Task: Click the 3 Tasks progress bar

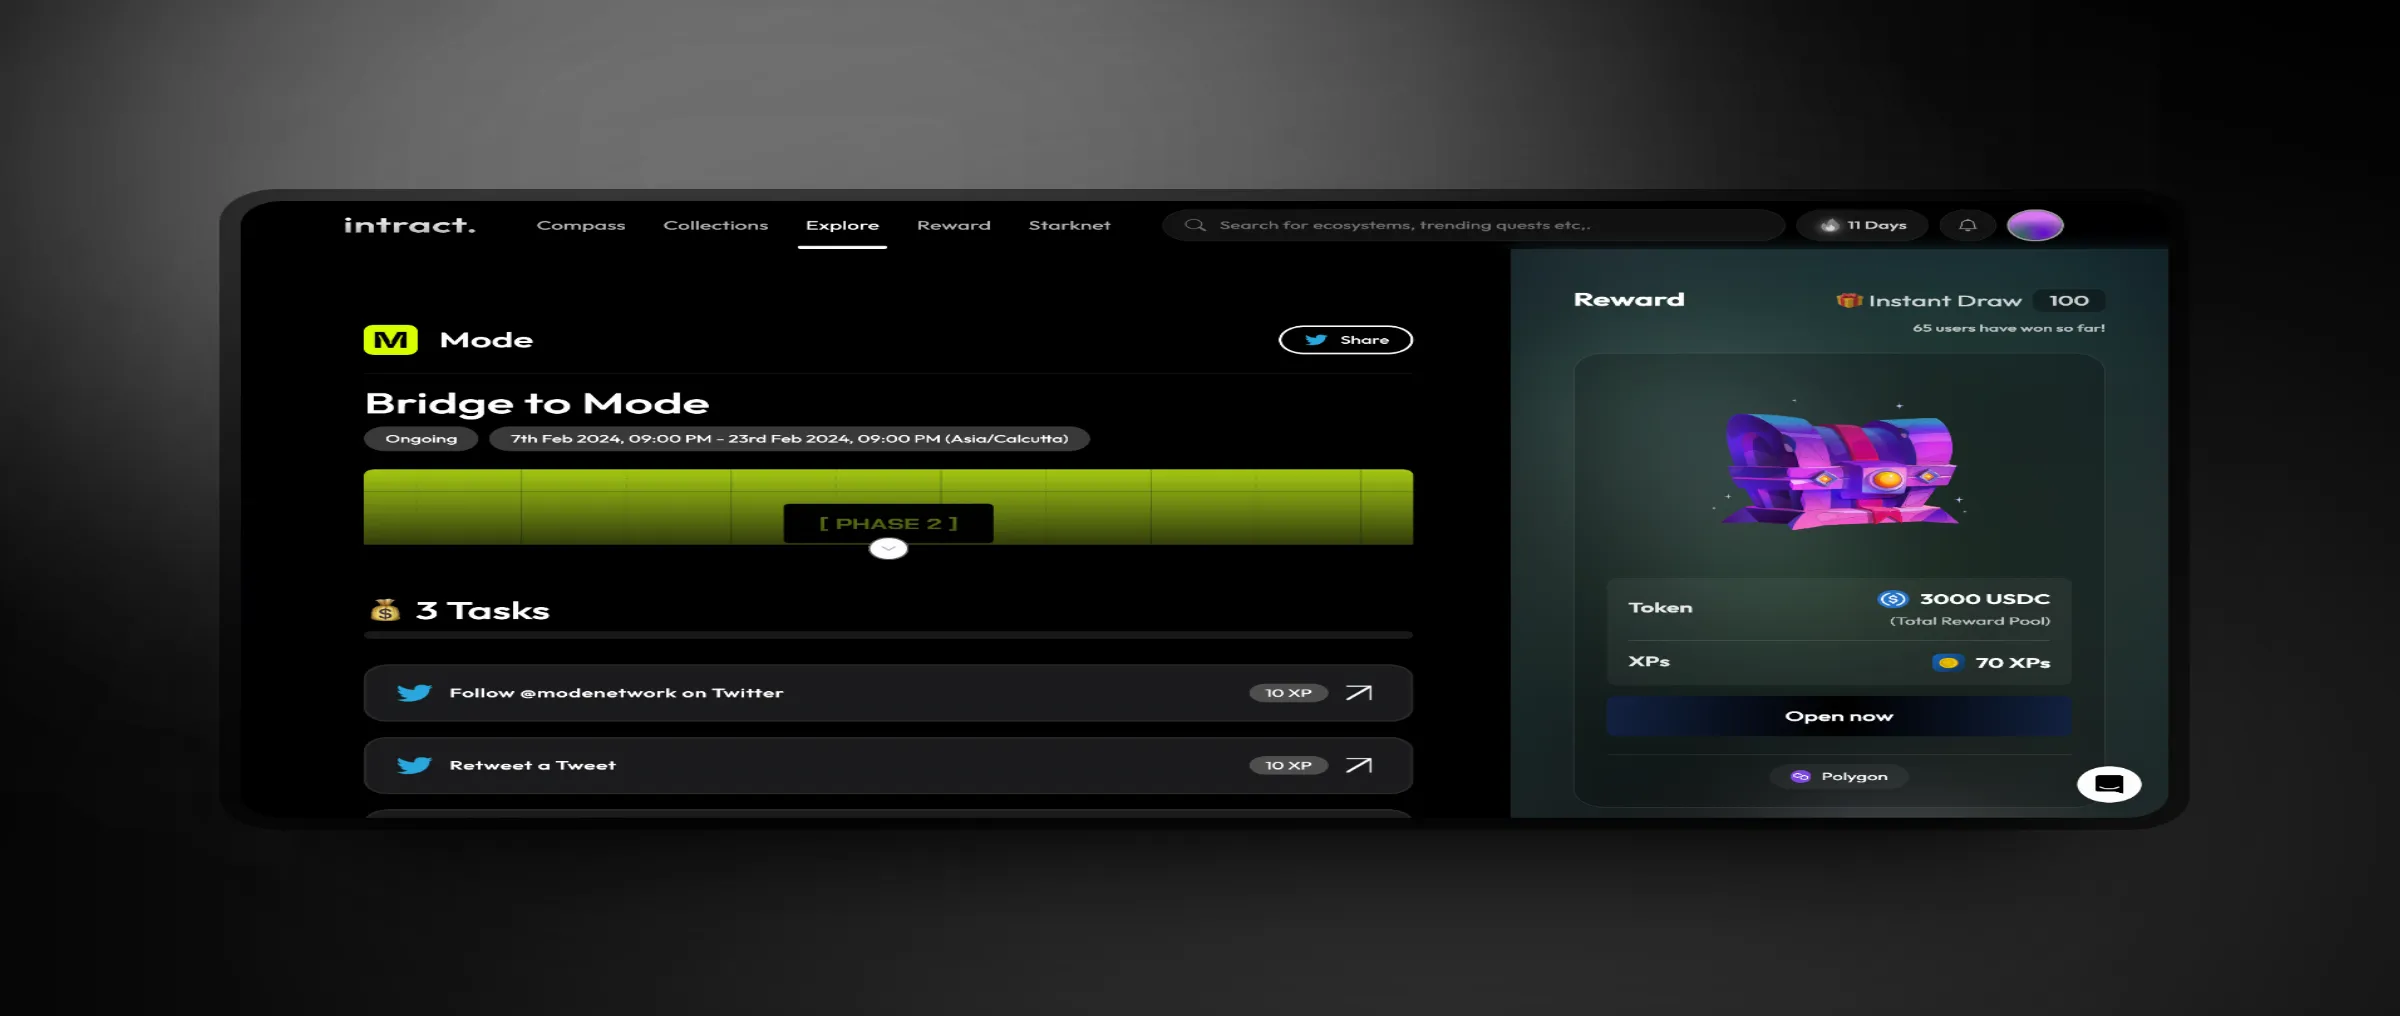Action: (888, 635)
